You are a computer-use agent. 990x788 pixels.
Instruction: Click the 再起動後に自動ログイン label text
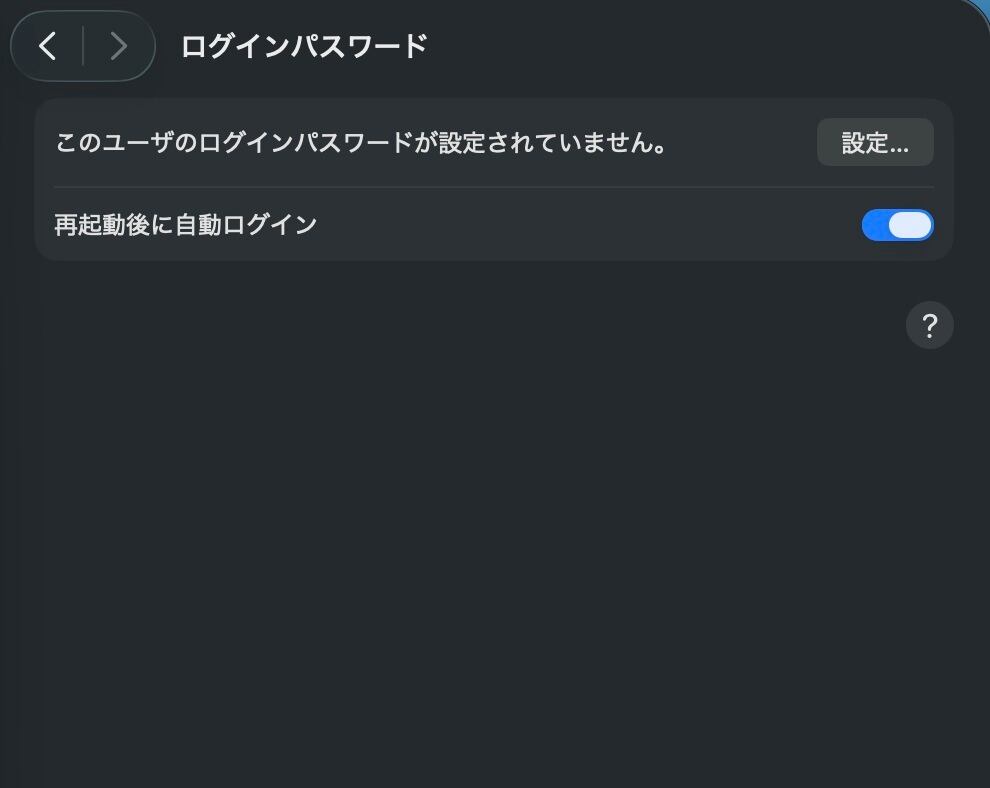click(185, 225)
